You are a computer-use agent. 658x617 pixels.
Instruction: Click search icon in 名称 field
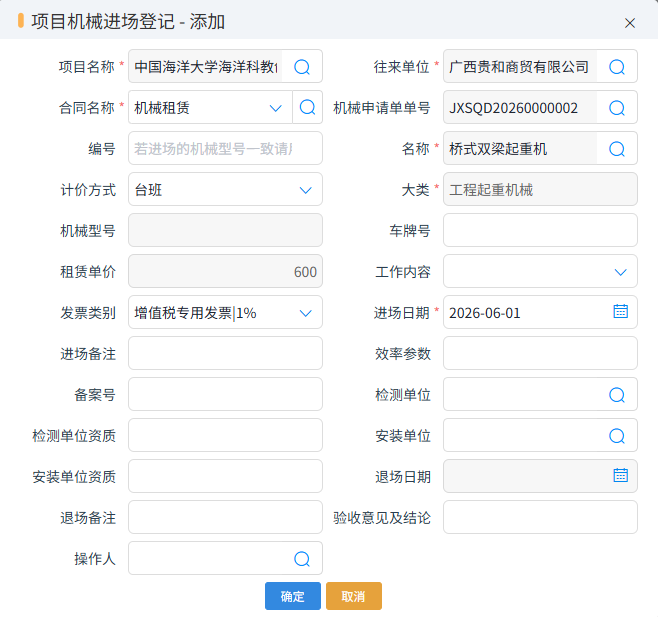[617, 149]
